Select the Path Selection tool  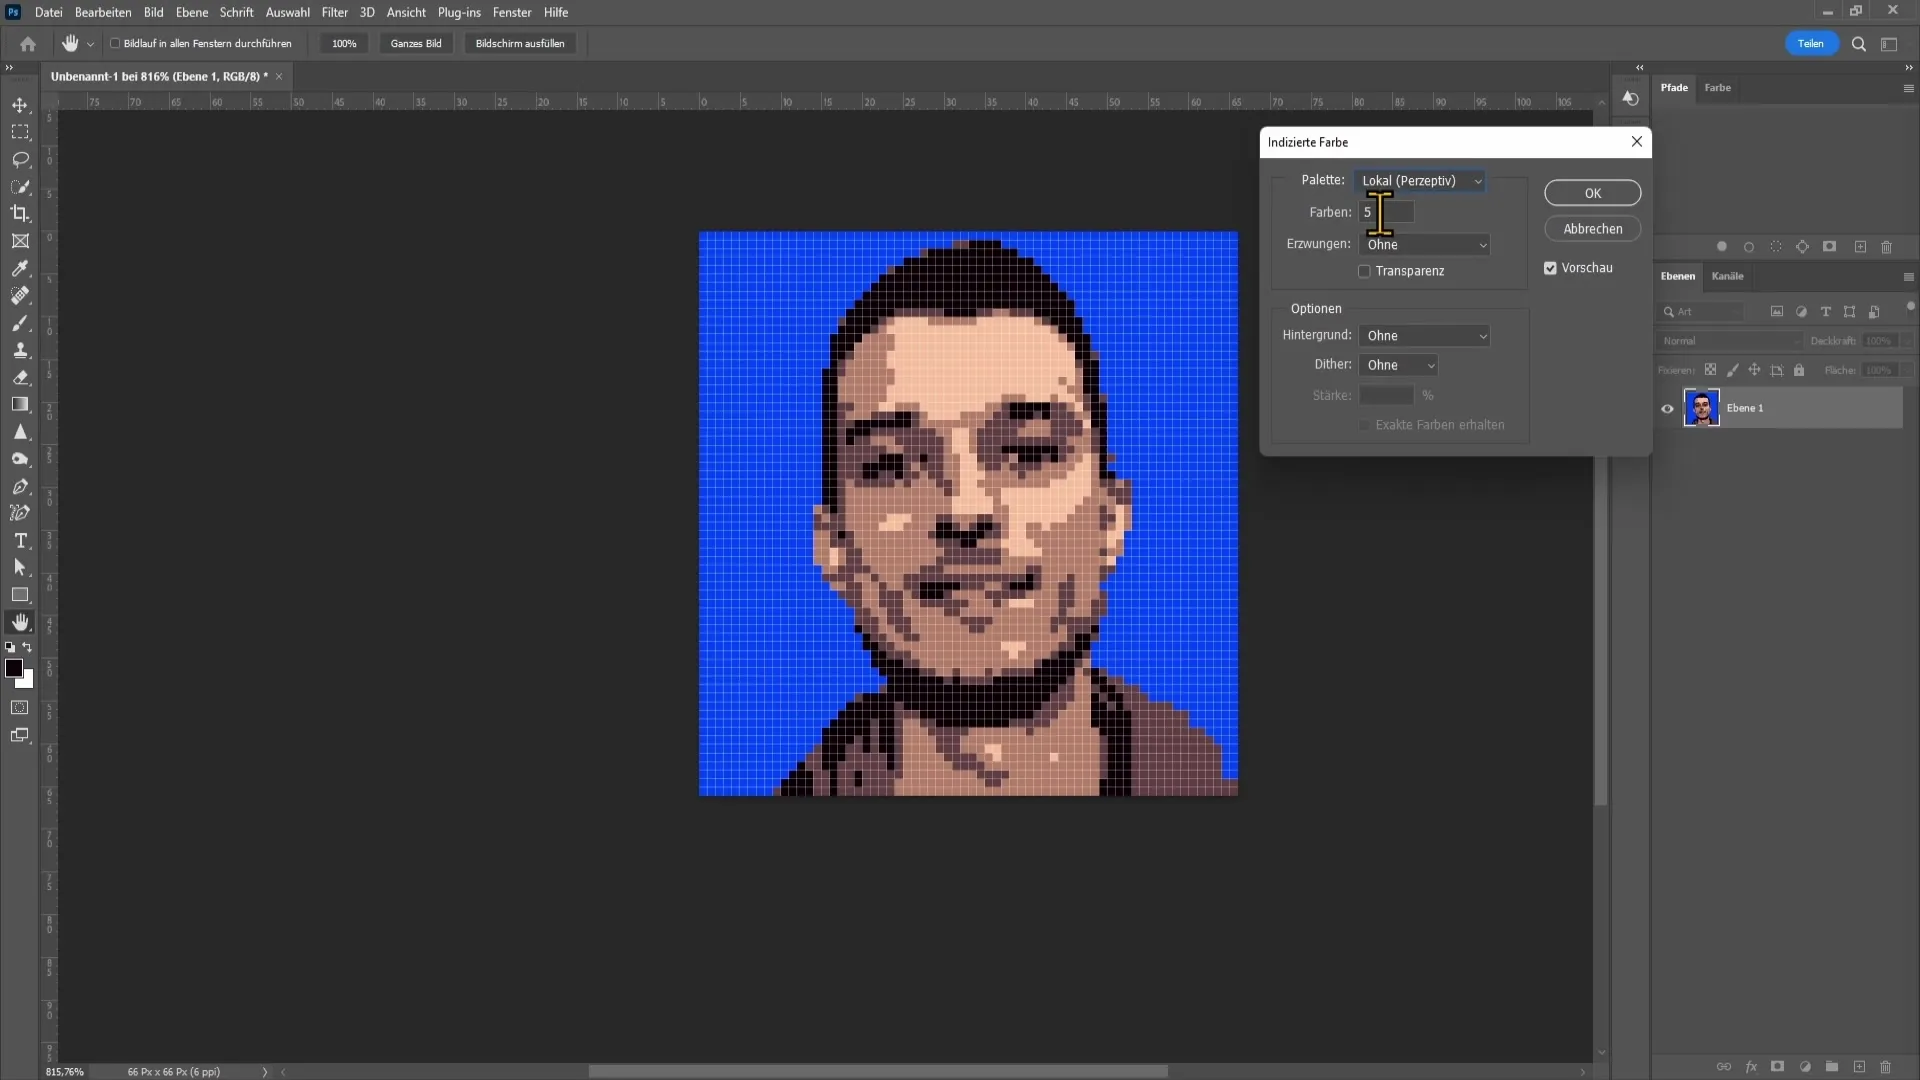(x=20, y=567)
